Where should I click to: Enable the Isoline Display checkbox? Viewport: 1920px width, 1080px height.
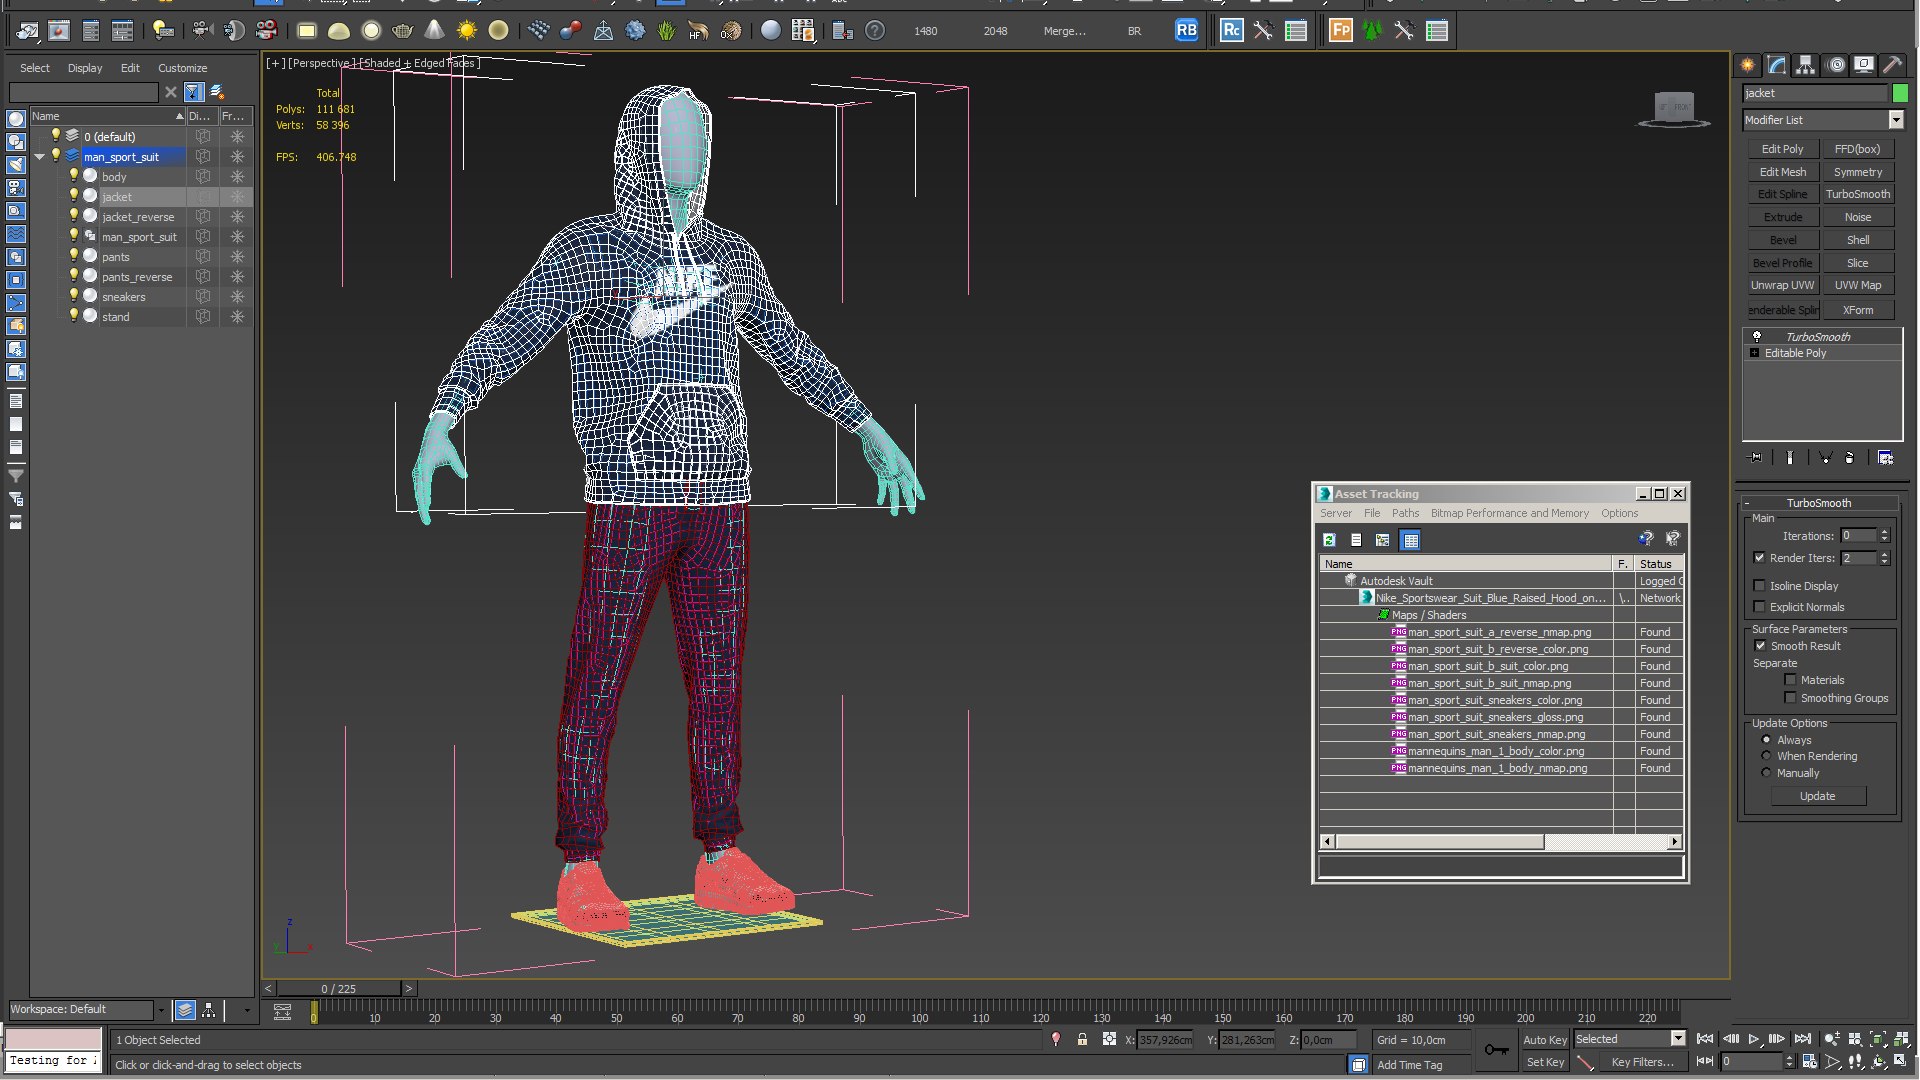[x=1760, y=586]
